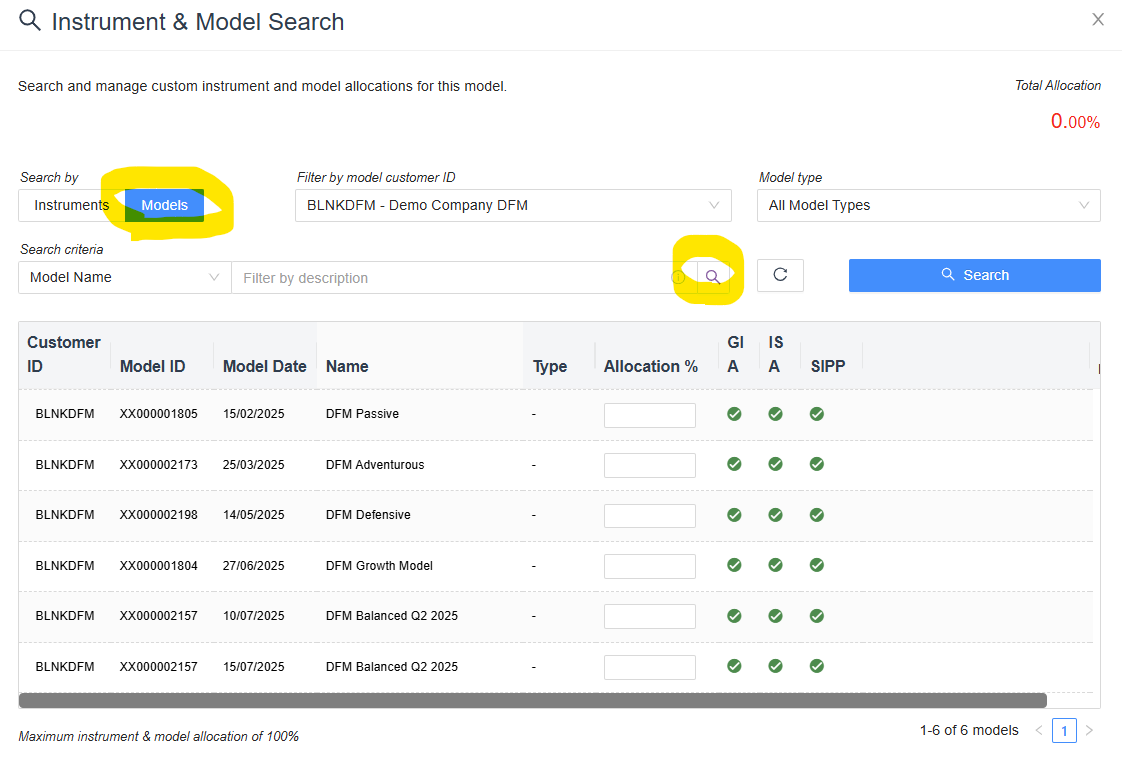Click the Name column header
This screenshot has height=758, width=1122.
click(346, 366)
